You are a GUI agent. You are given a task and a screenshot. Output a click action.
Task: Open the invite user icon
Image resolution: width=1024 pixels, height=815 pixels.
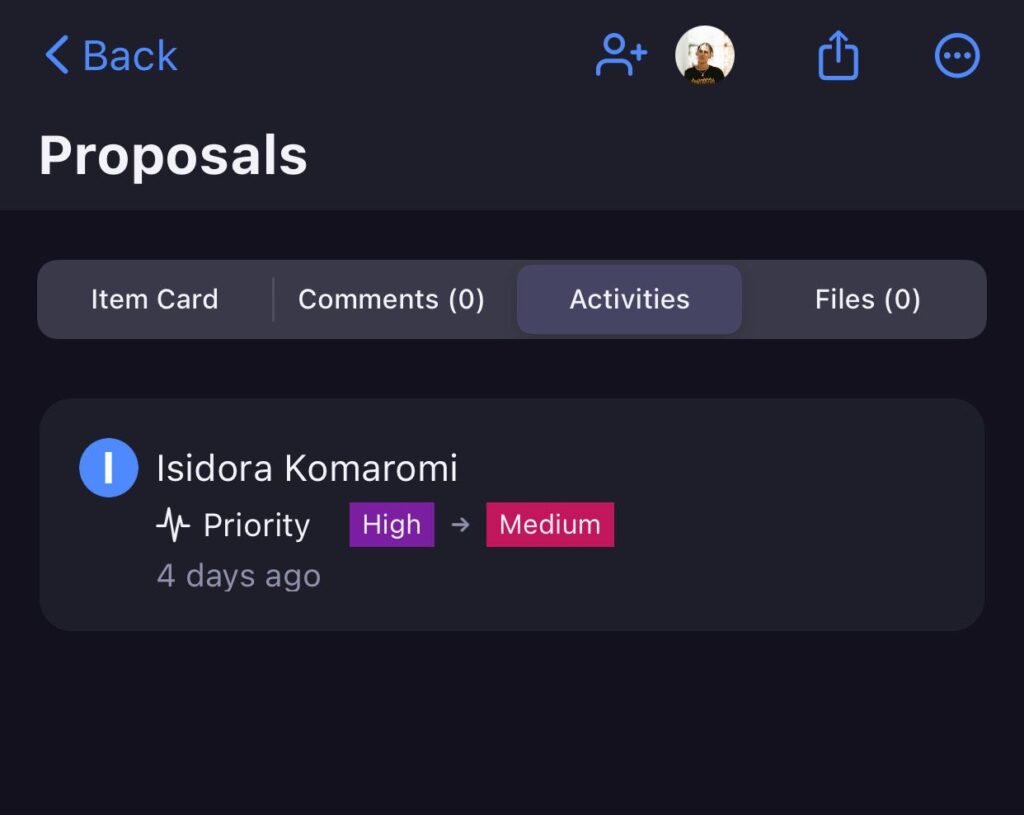[x=620, y=55]
